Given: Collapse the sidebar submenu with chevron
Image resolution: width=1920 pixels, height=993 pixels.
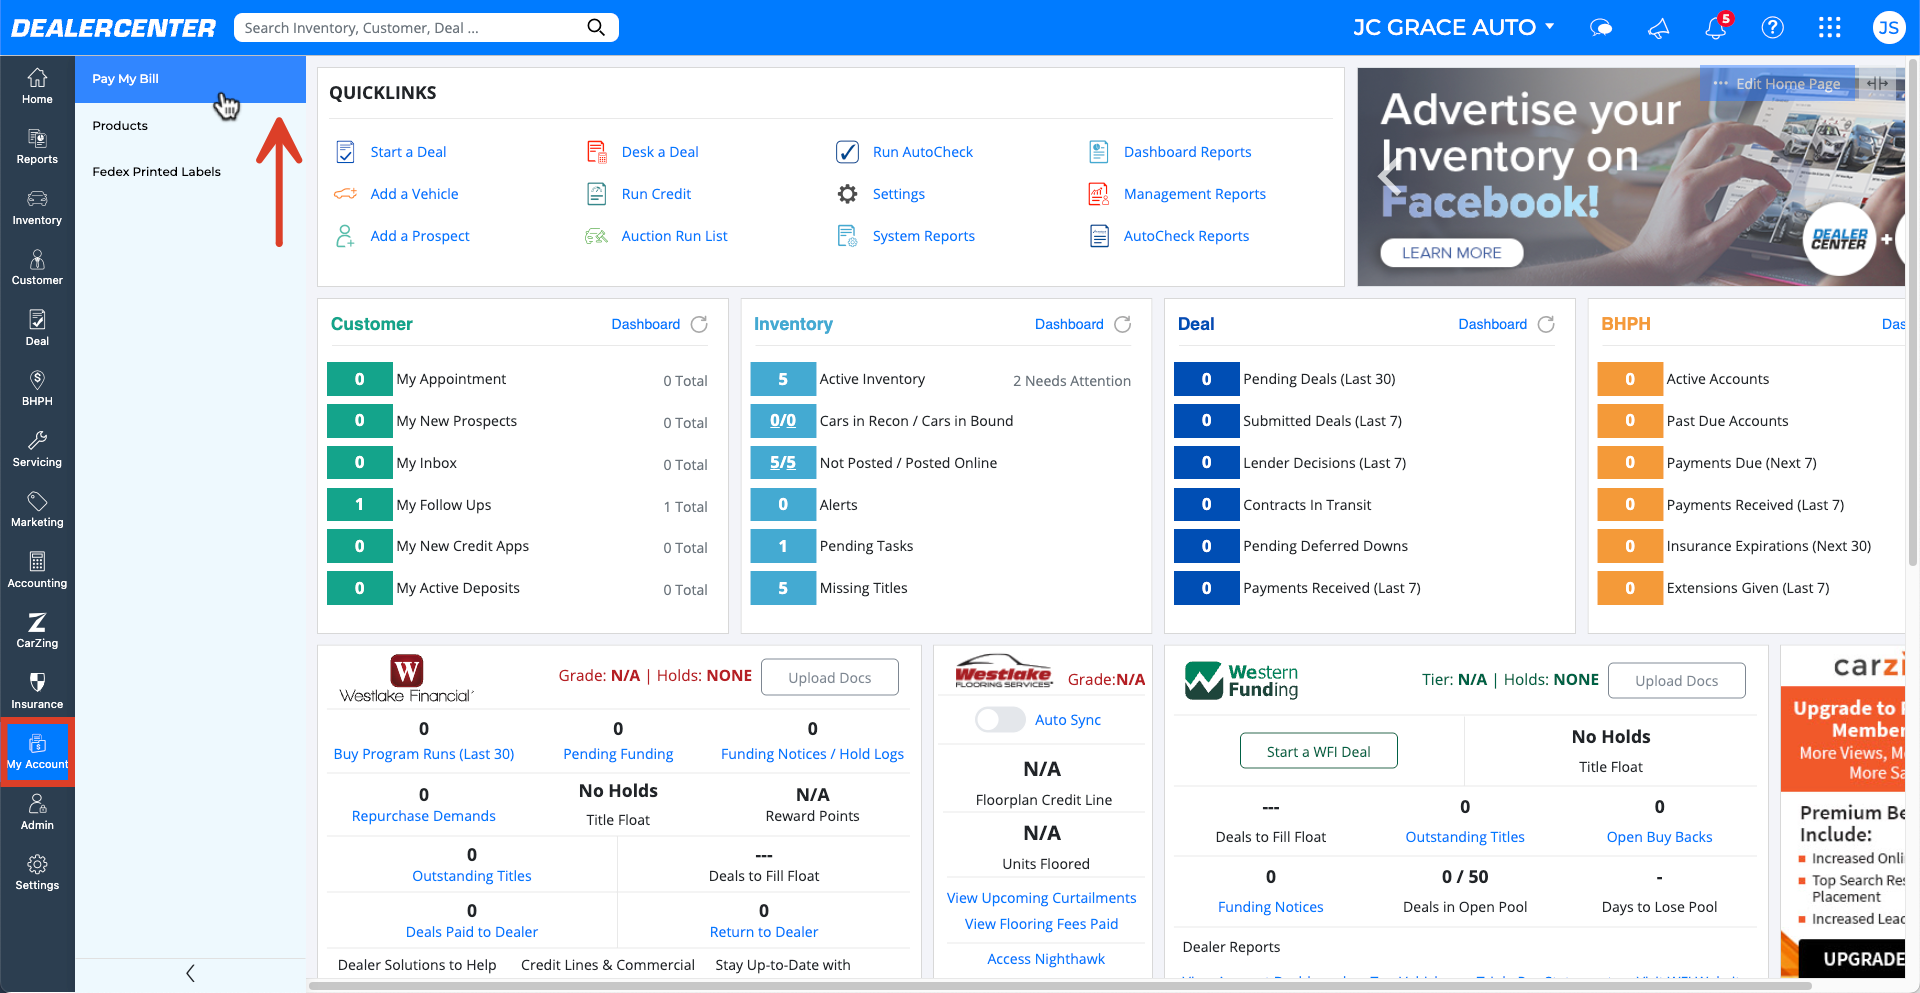Looking at the screenshot, I should click(x=190, y=973).
